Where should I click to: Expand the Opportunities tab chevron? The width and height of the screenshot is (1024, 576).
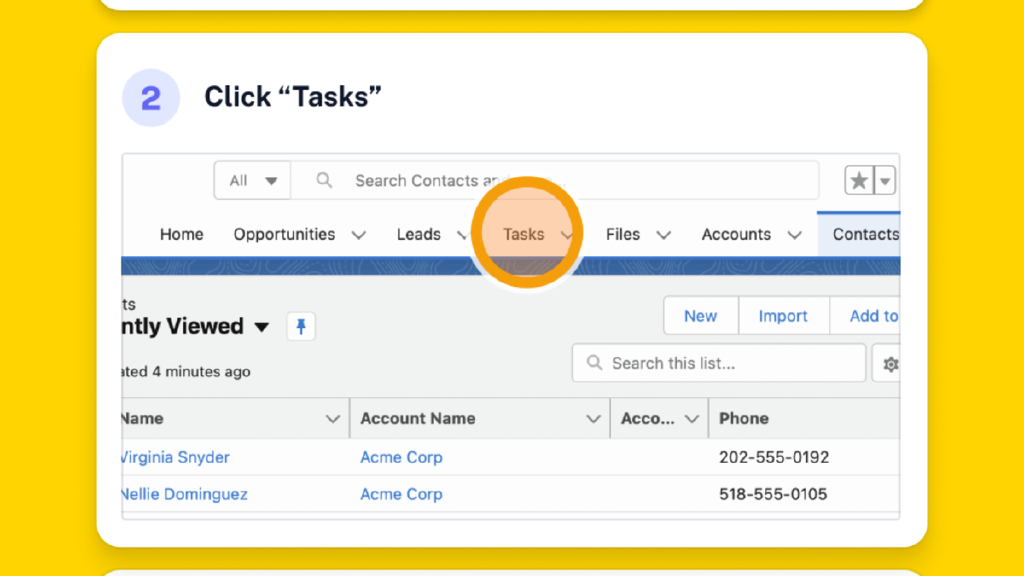[x=358, y=235]
